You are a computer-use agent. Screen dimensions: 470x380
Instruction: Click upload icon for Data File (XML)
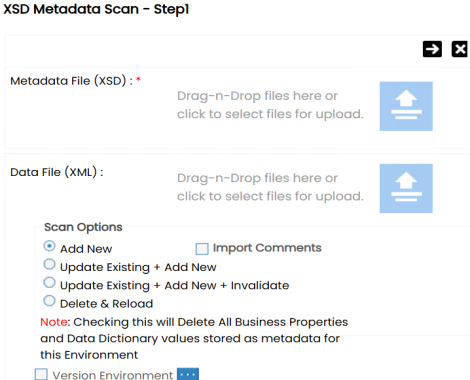click(406, 188)
